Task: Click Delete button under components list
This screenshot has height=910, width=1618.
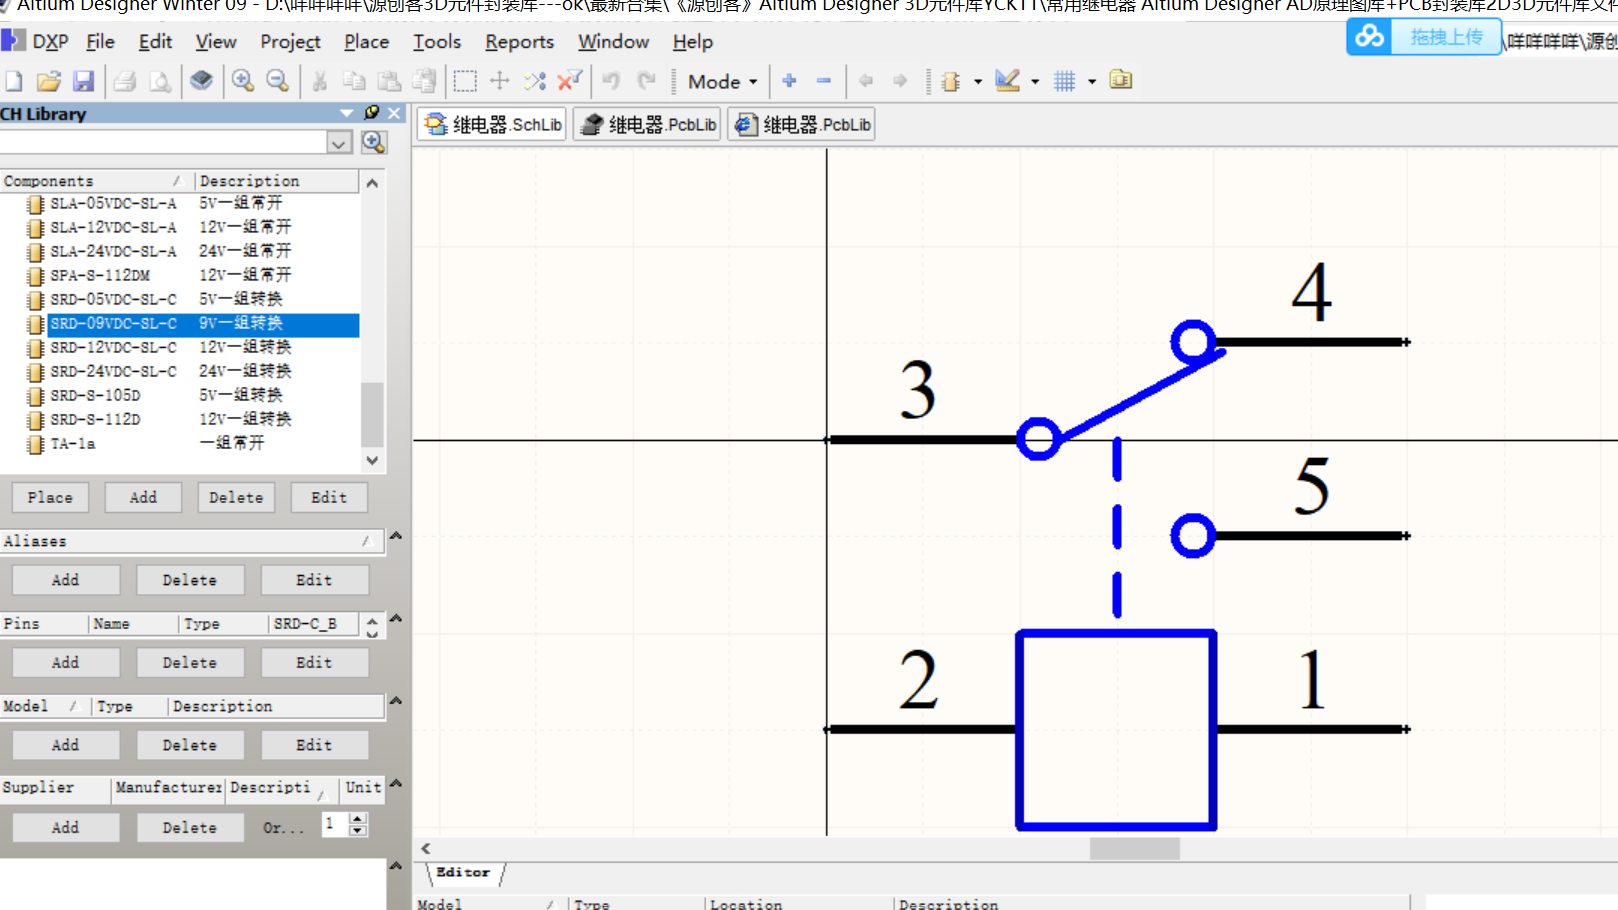Action: 236,497
